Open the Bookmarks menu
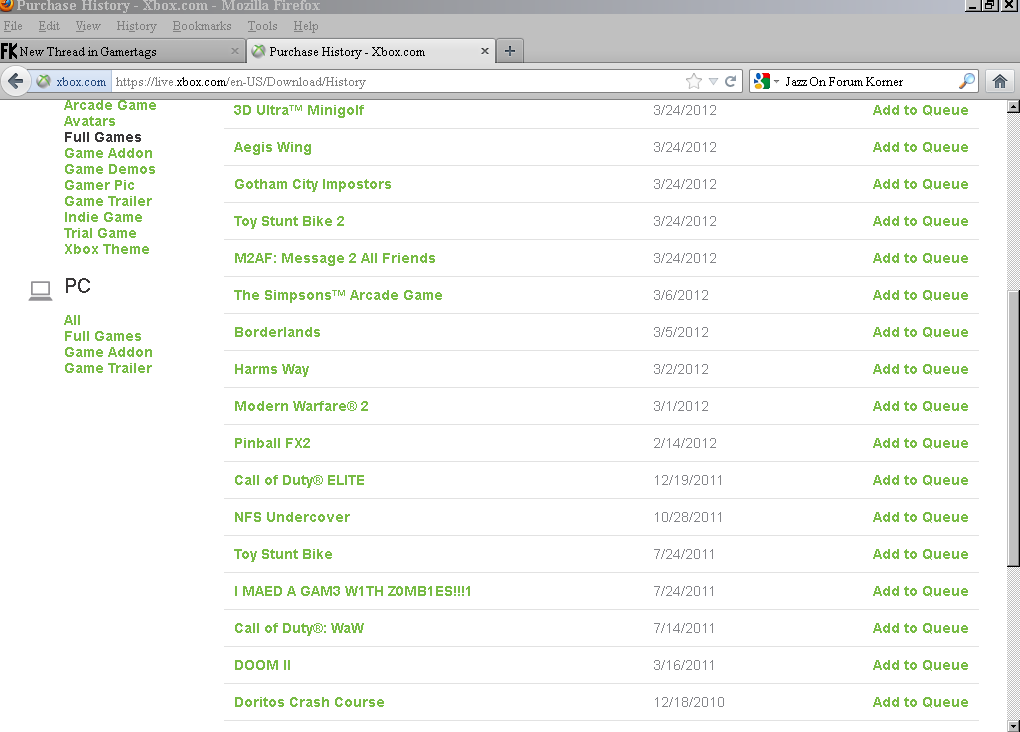 tap(202, 26)
